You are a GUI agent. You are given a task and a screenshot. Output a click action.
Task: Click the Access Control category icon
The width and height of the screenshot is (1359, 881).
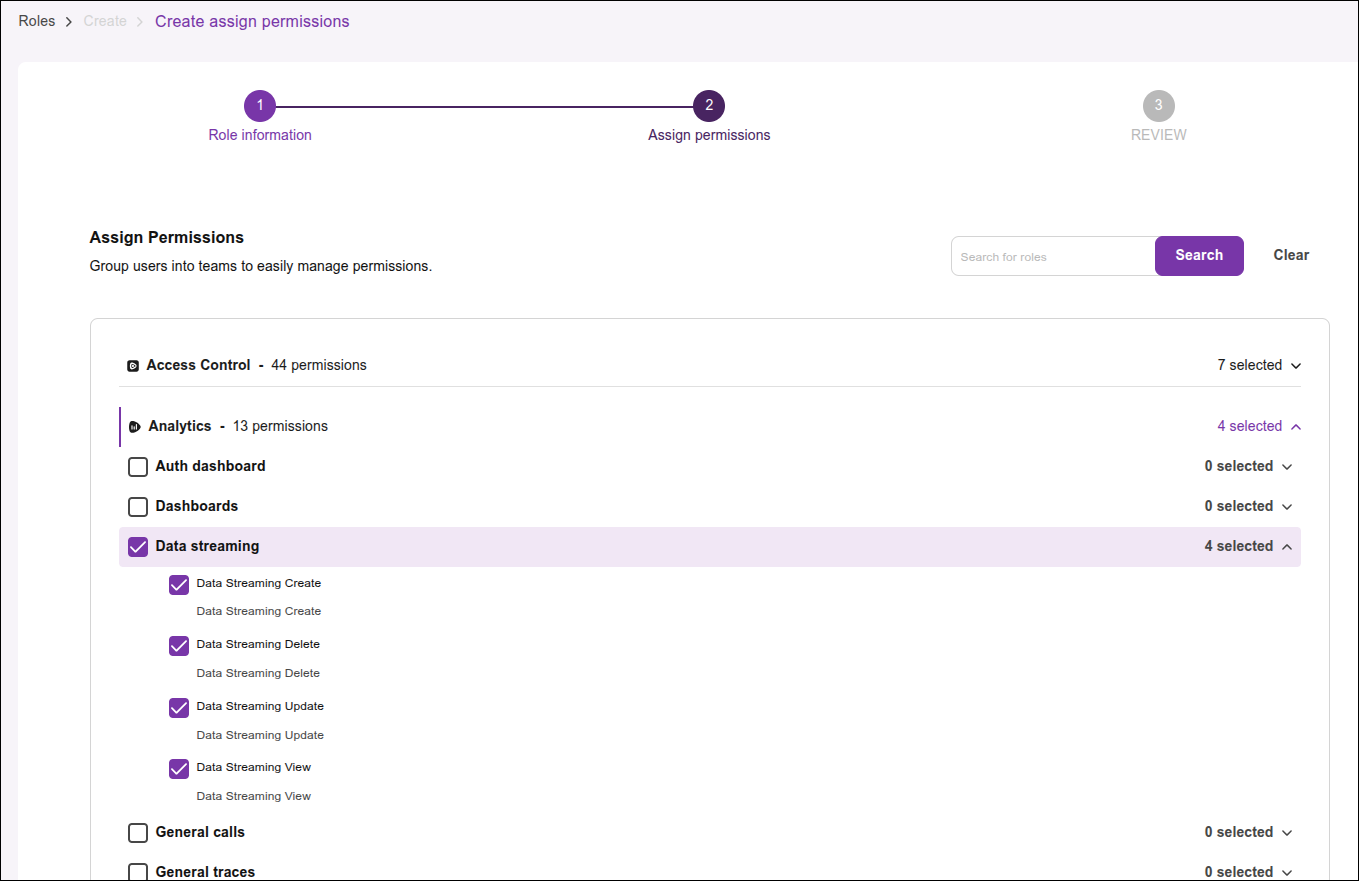(133, 365)
